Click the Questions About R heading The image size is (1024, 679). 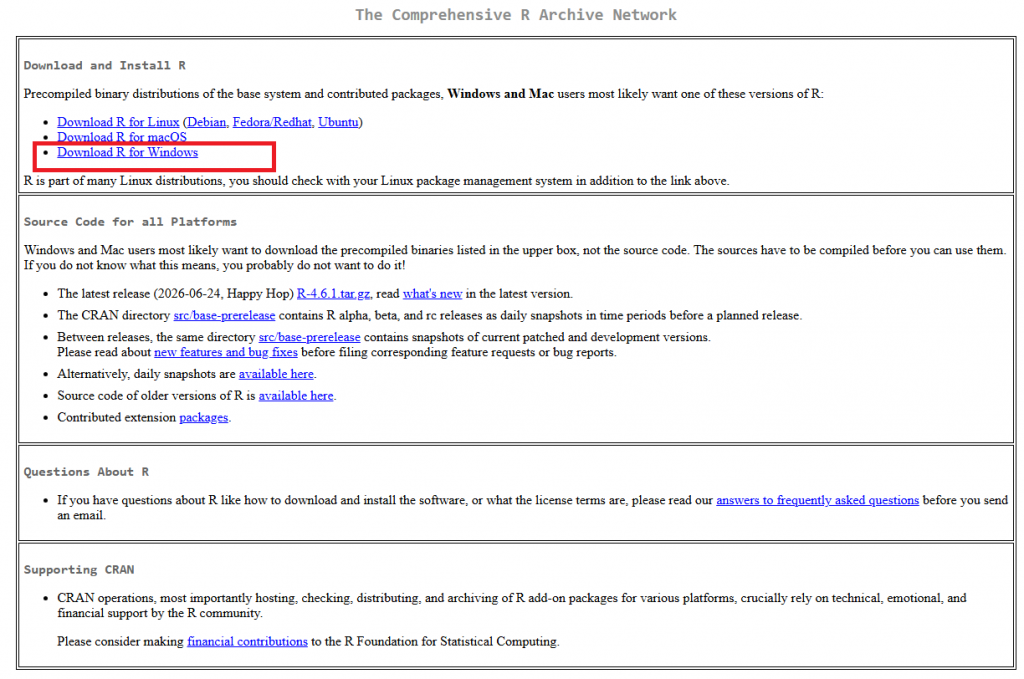(x=86, y=472)
